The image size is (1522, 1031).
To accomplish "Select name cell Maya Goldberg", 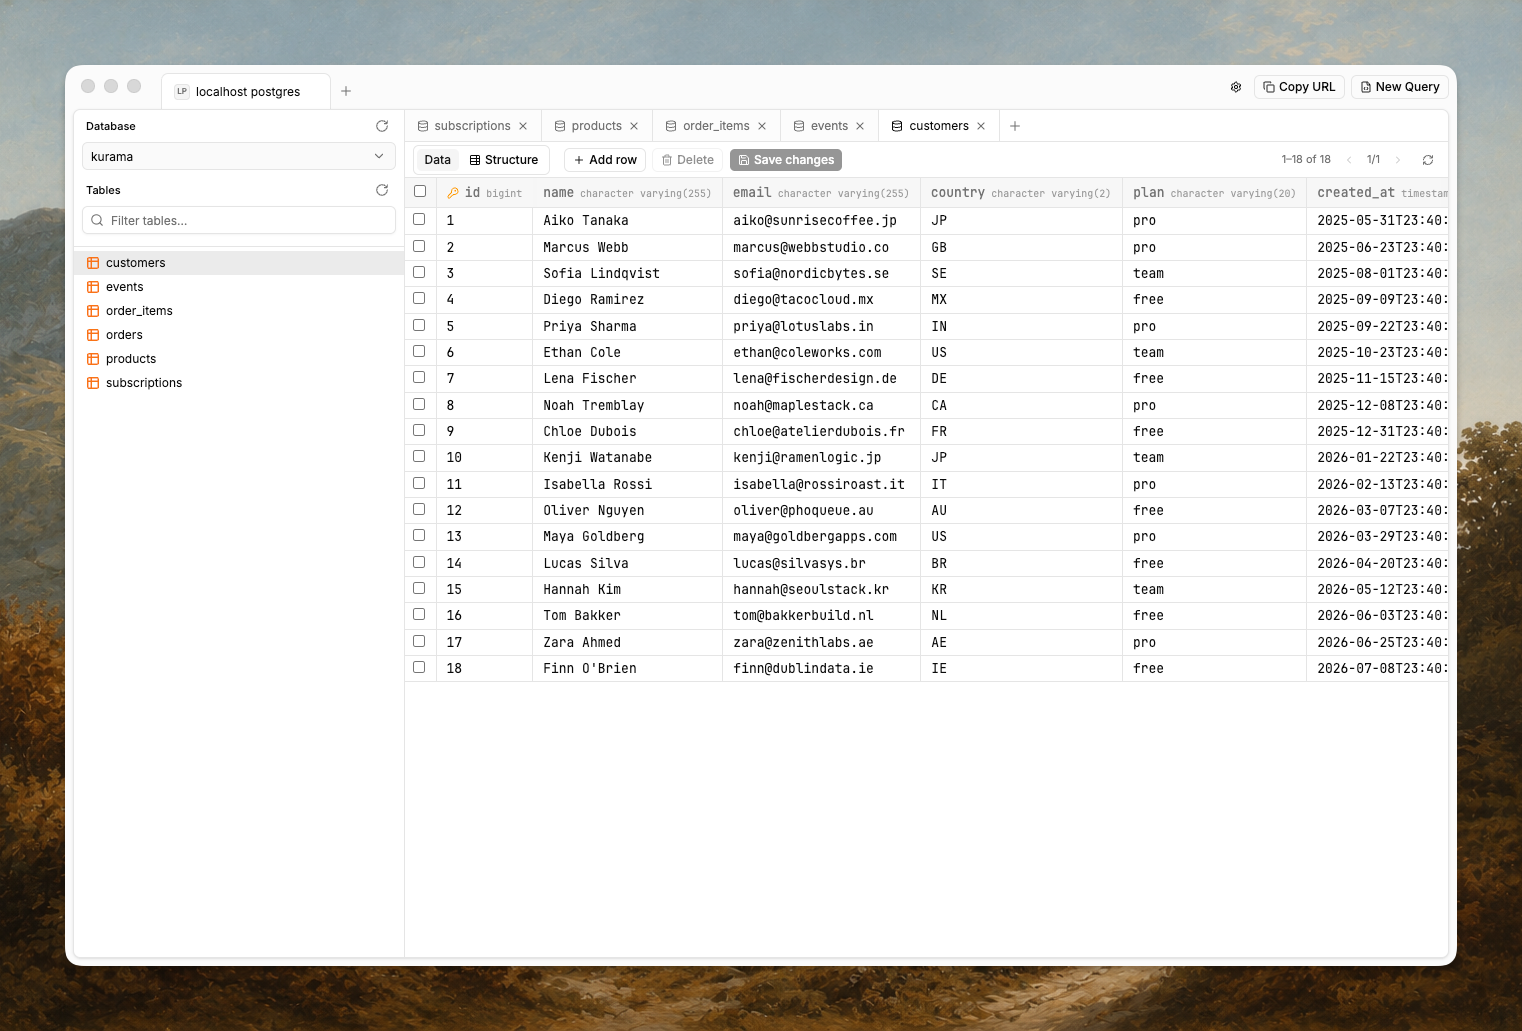I will point(627,537).
